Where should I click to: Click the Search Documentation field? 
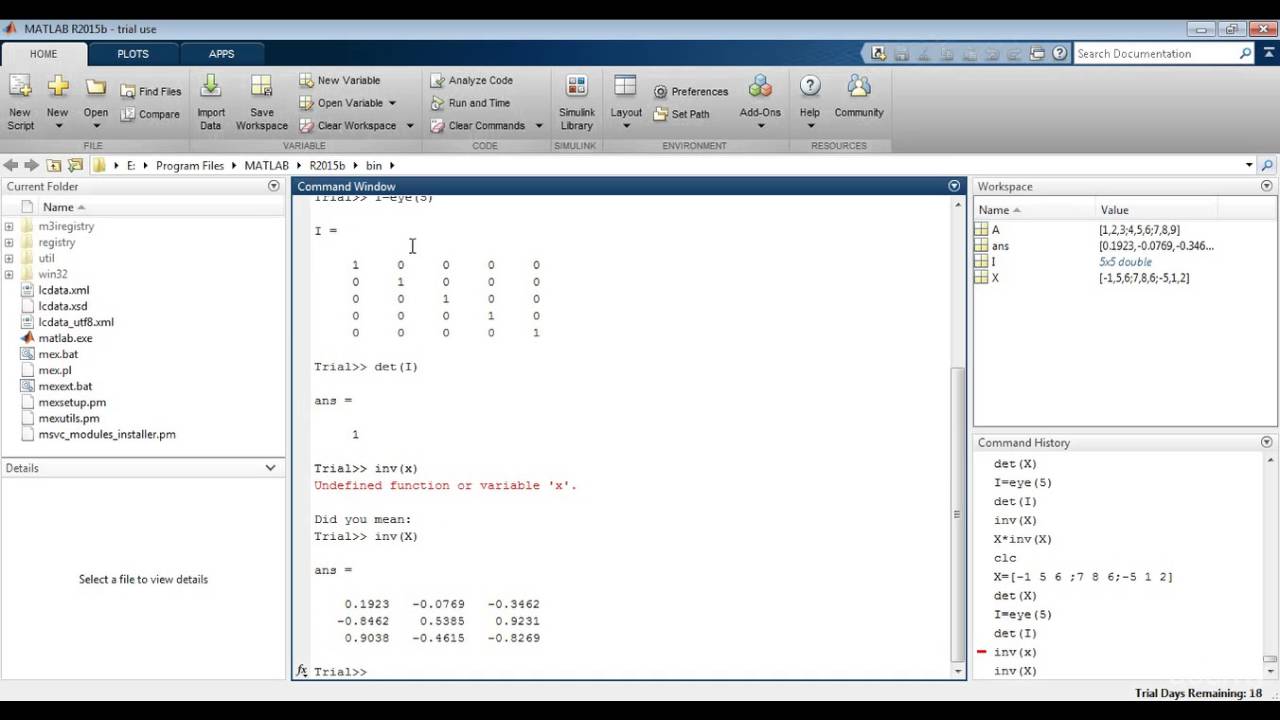click(1156, 54)
